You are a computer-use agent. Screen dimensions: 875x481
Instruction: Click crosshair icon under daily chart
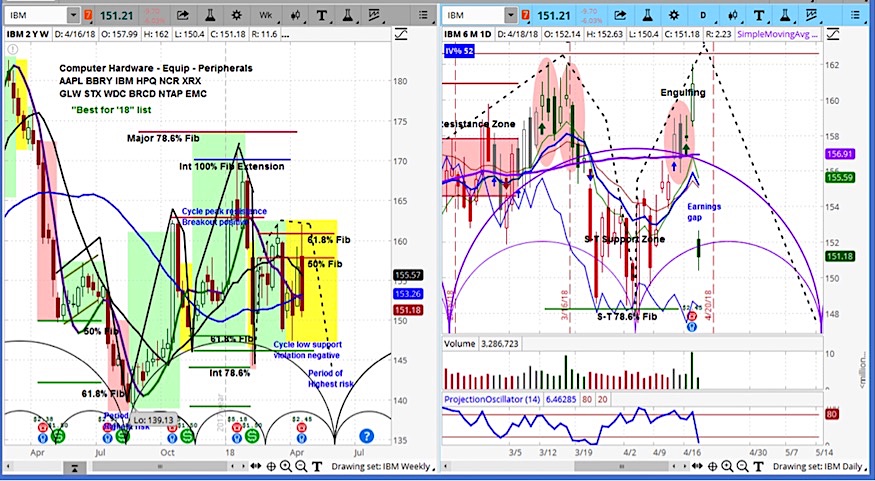pyautogui.click(x=713, y=466)
